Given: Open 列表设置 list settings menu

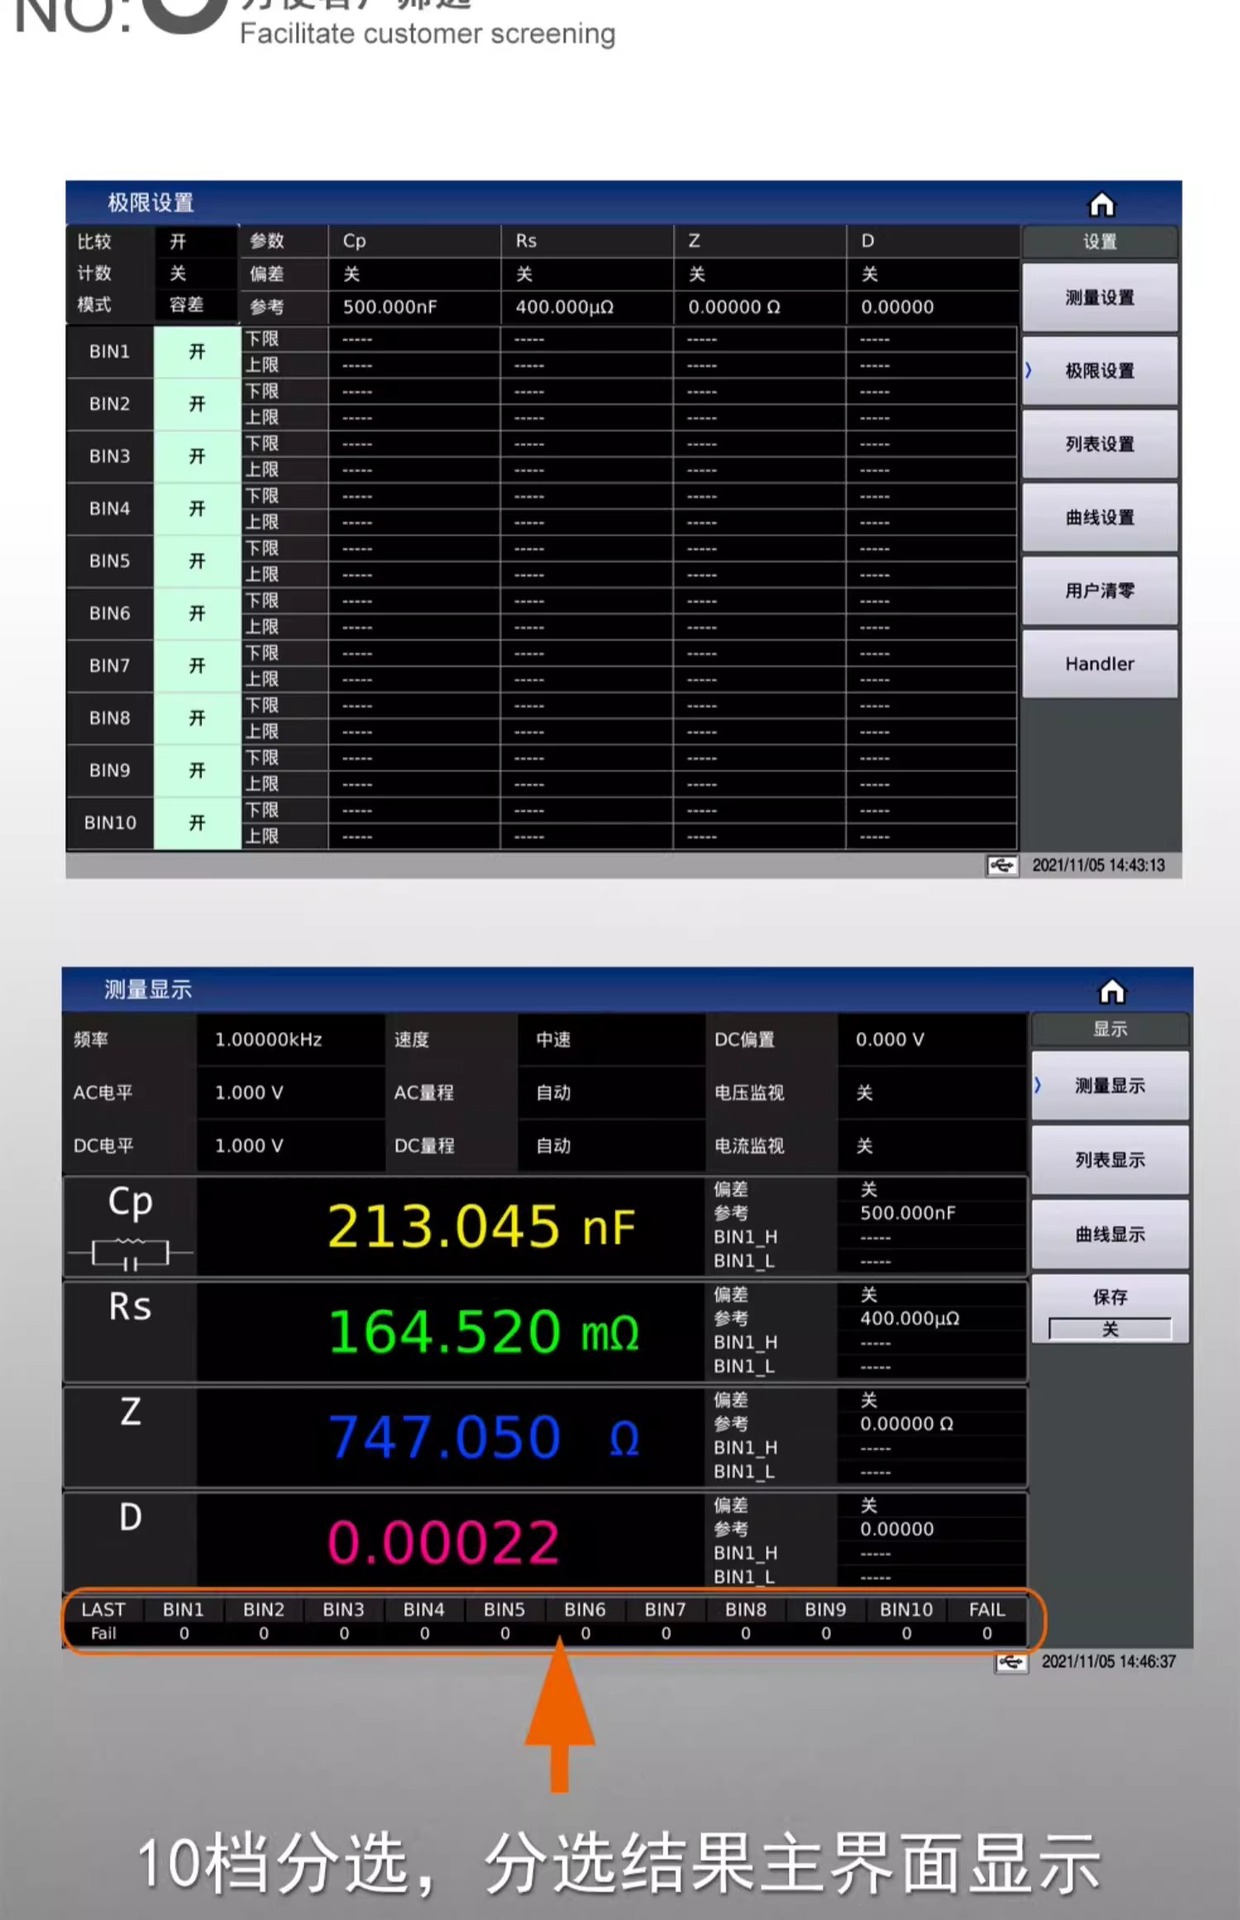Looking at the screenshot, I should [x=1100, y=444].
